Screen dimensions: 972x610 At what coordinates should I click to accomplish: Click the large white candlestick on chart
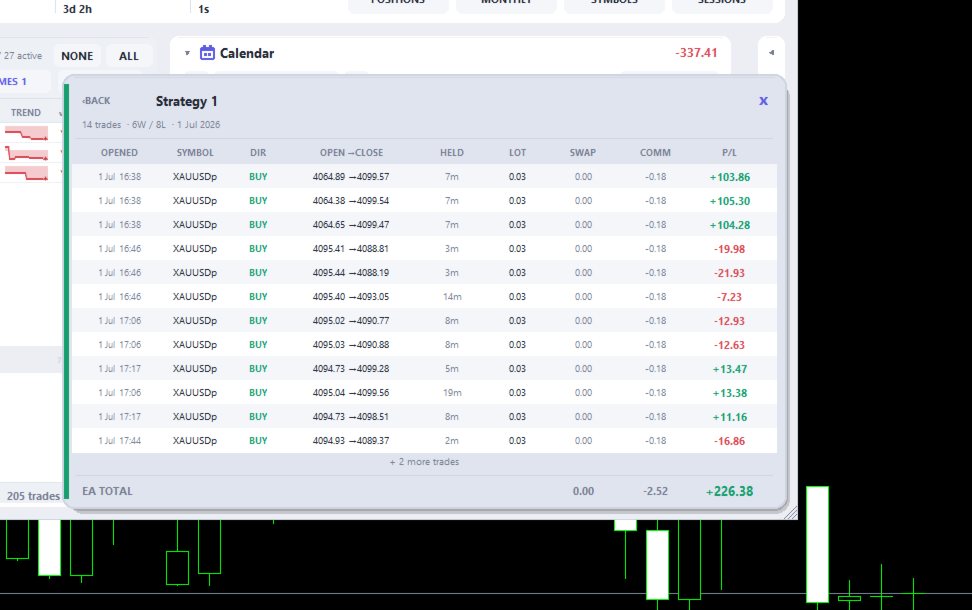[x=817, y=544]
